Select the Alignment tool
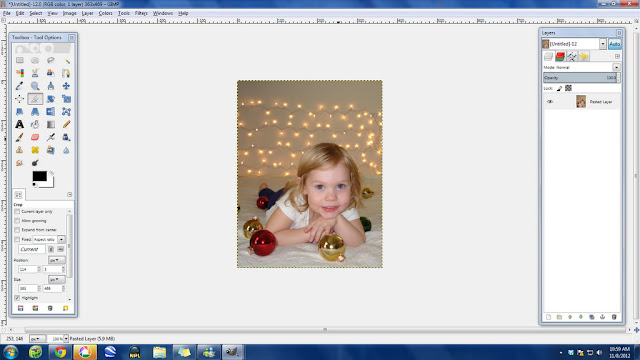Screen dimensions: 640x360 pyautogui.click(x=20, y=99)
